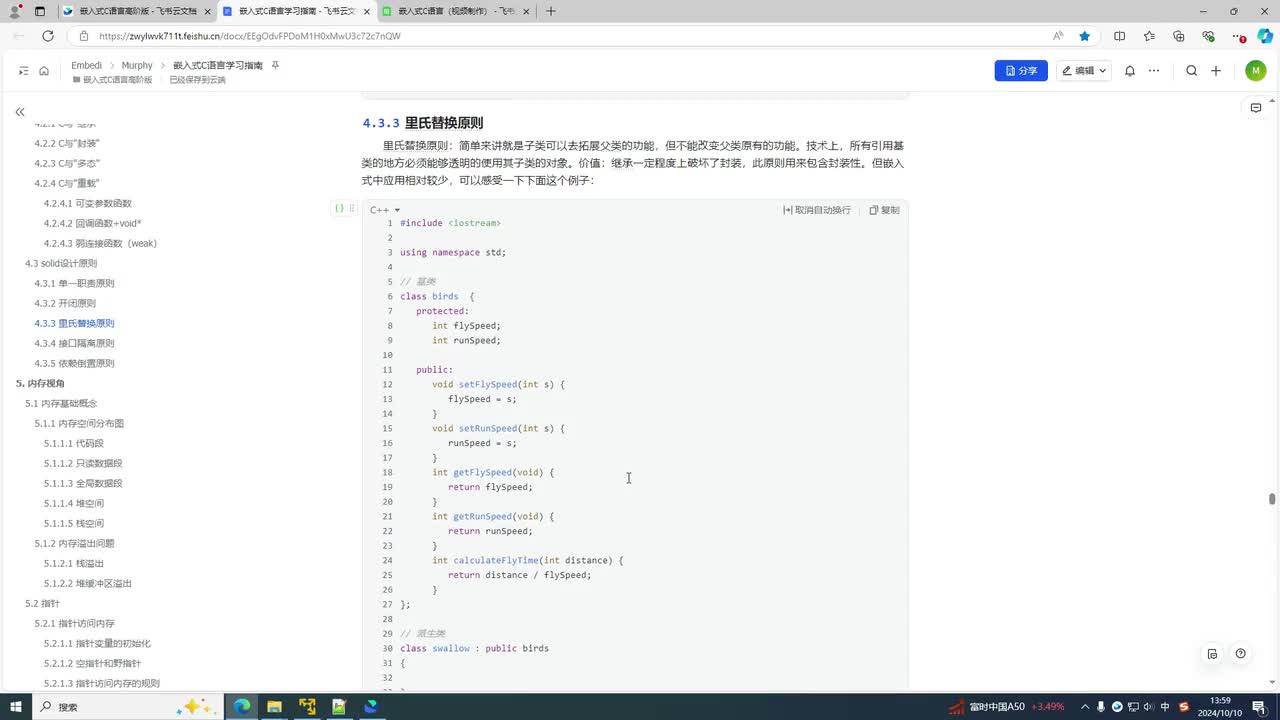
Task: Open the browser profile icon
Action: [x=14, y=11]
